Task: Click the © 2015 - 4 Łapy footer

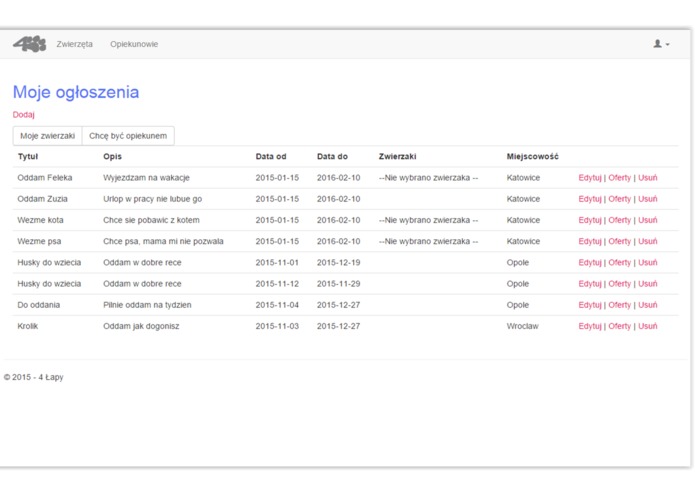Action: 34,377
